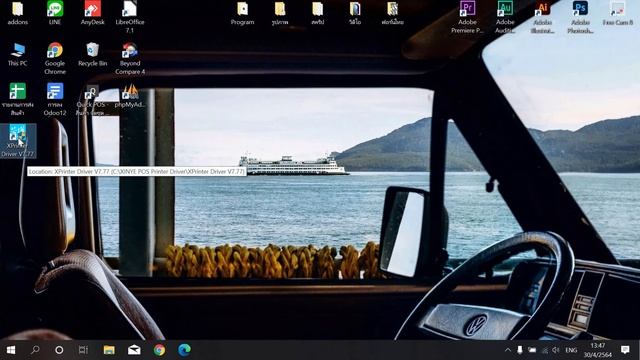Launch Adobe Premiere Pro shortcut
Viewport: 640px width, 360px height.
(x=467, y=16)
